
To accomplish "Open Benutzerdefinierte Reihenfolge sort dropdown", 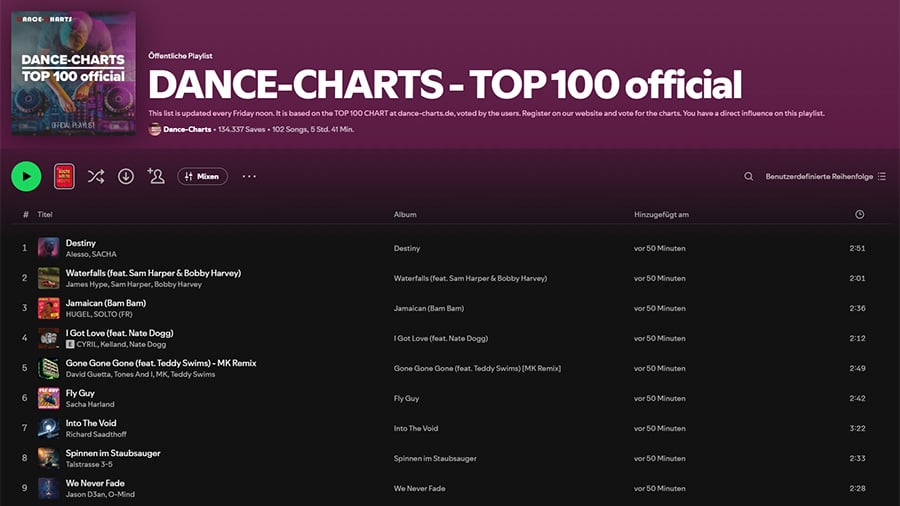I will click(x=825, y=177).
